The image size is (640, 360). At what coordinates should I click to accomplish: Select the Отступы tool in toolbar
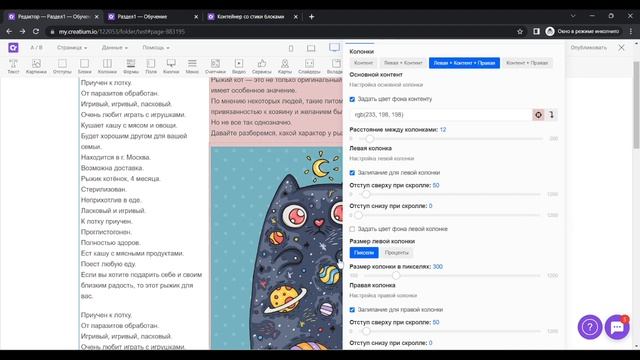tap(62, 67)
